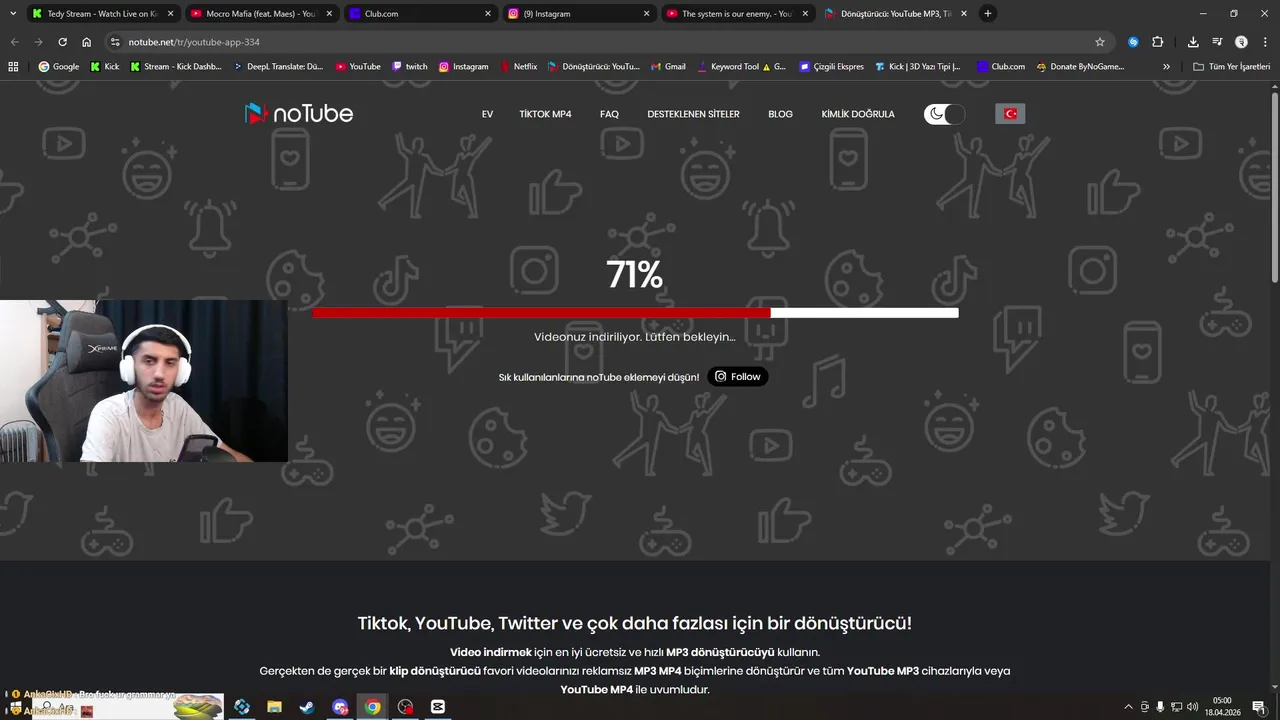
Task: Open the tab search dropdown arrow
Action: (x=13, y=14)
